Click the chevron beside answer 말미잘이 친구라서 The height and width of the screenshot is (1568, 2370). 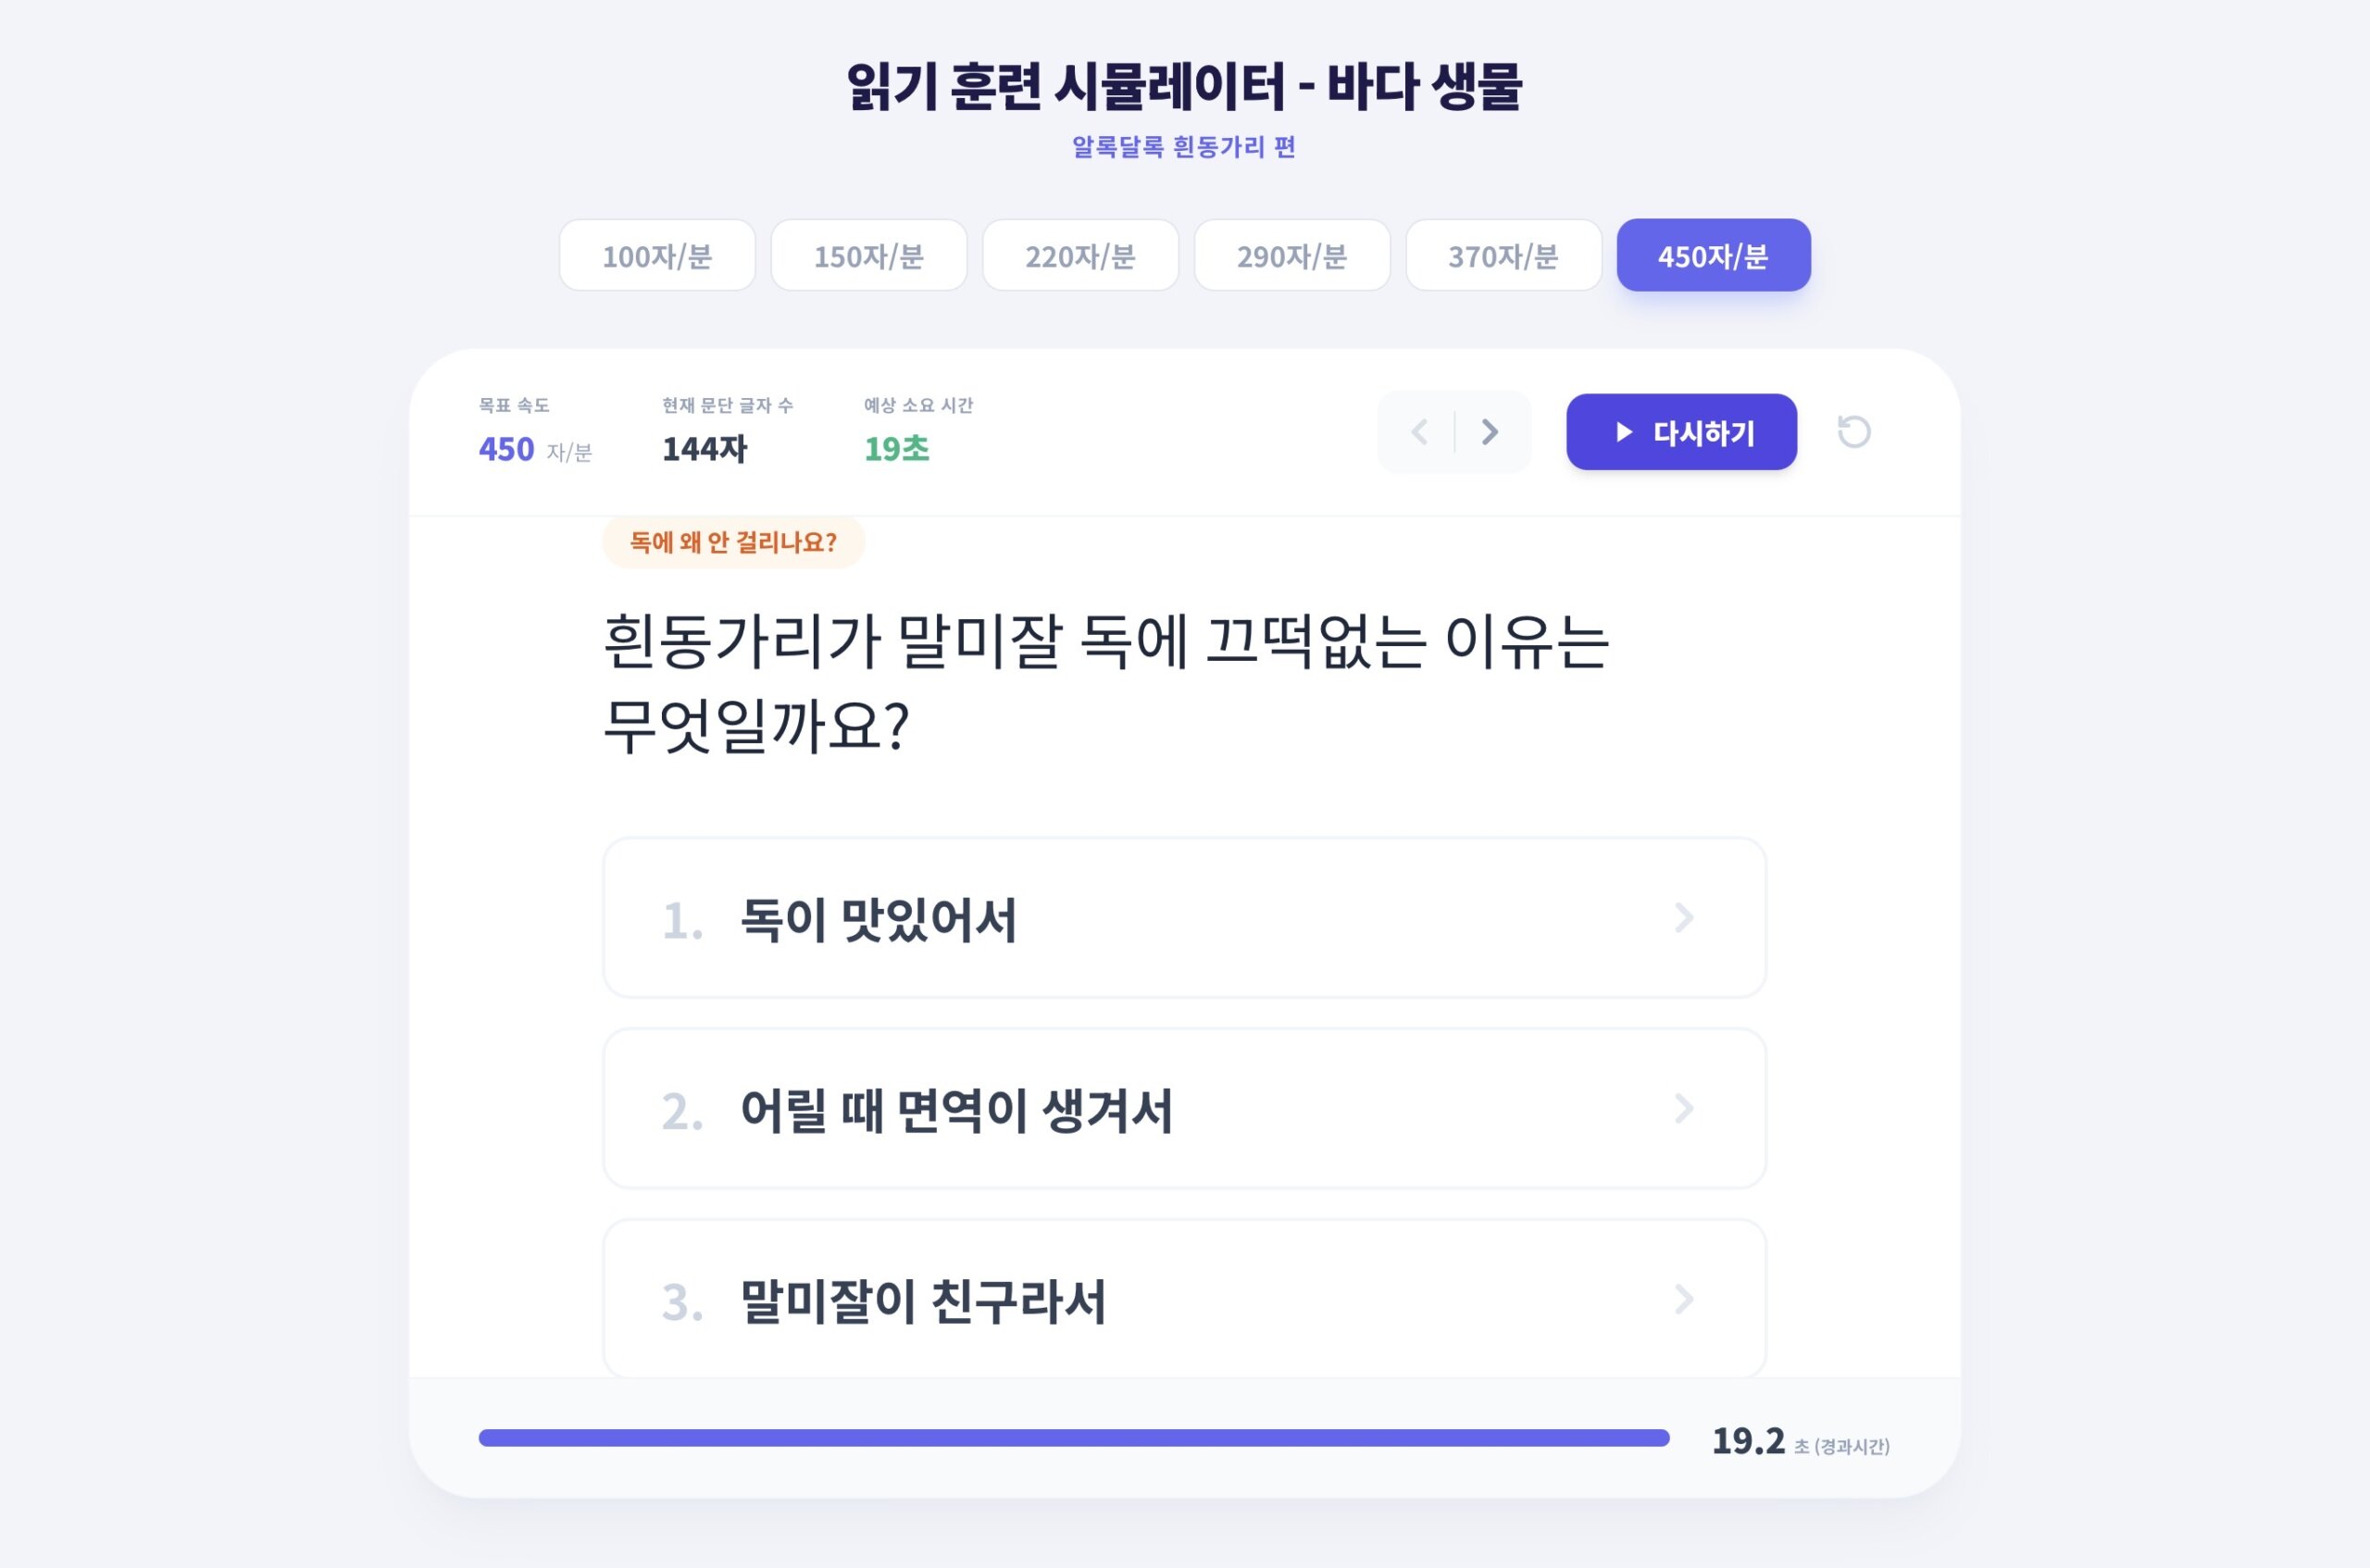pos(1686,1299)
